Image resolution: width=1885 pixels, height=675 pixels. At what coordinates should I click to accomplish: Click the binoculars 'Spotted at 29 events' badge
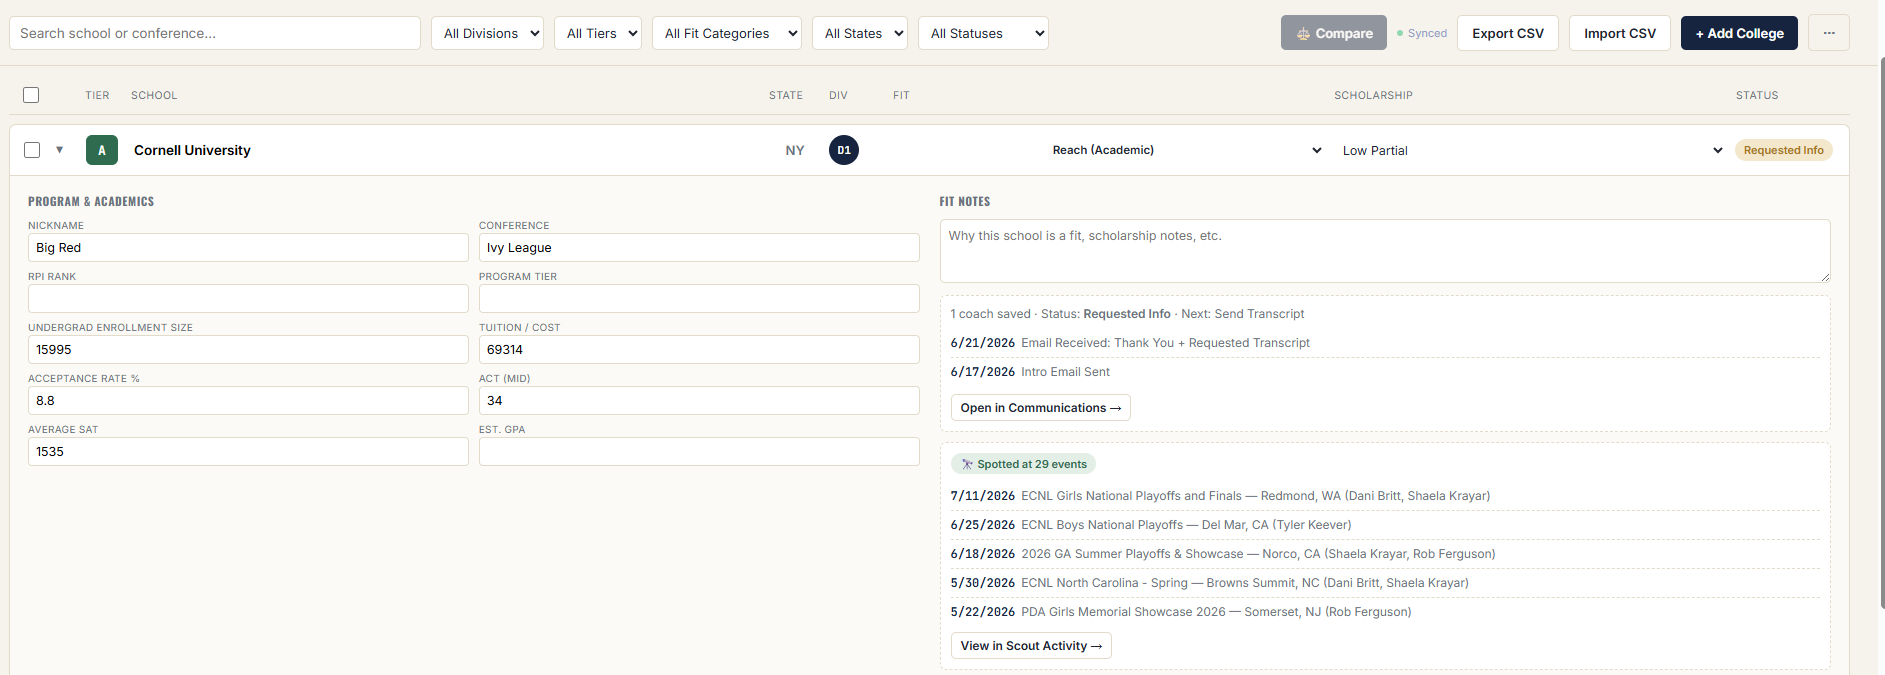(1023, 464)
